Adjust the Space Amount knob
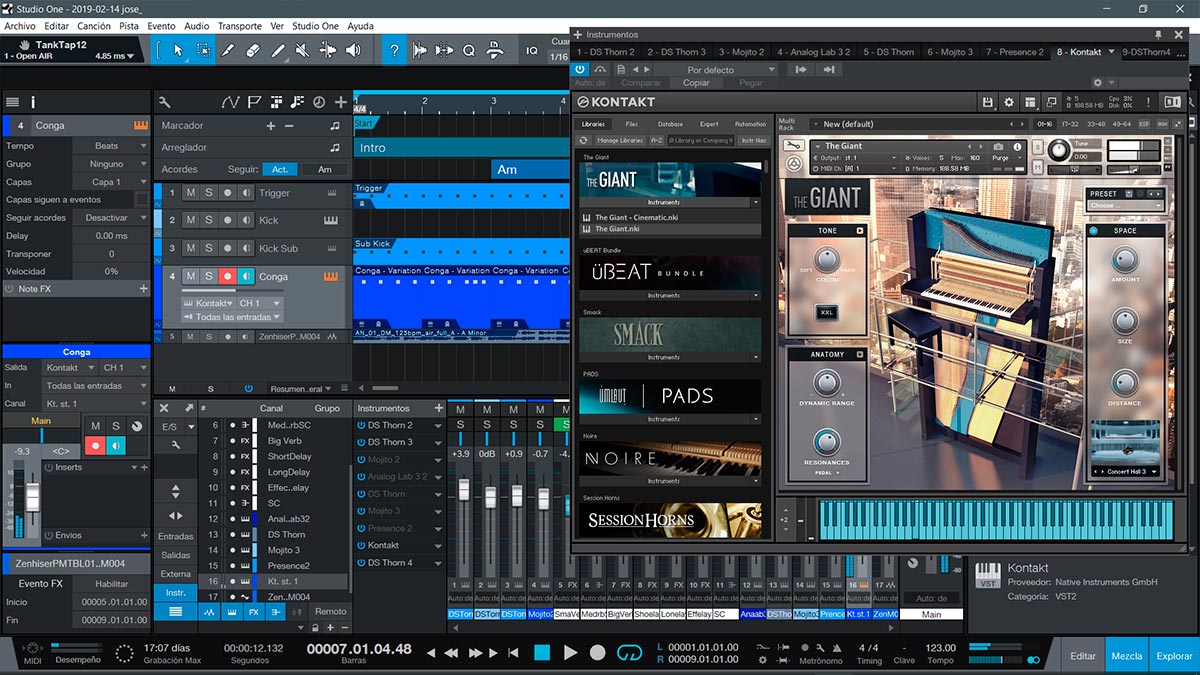The height and width of the screenshot is (675, 1200). 1125,259
